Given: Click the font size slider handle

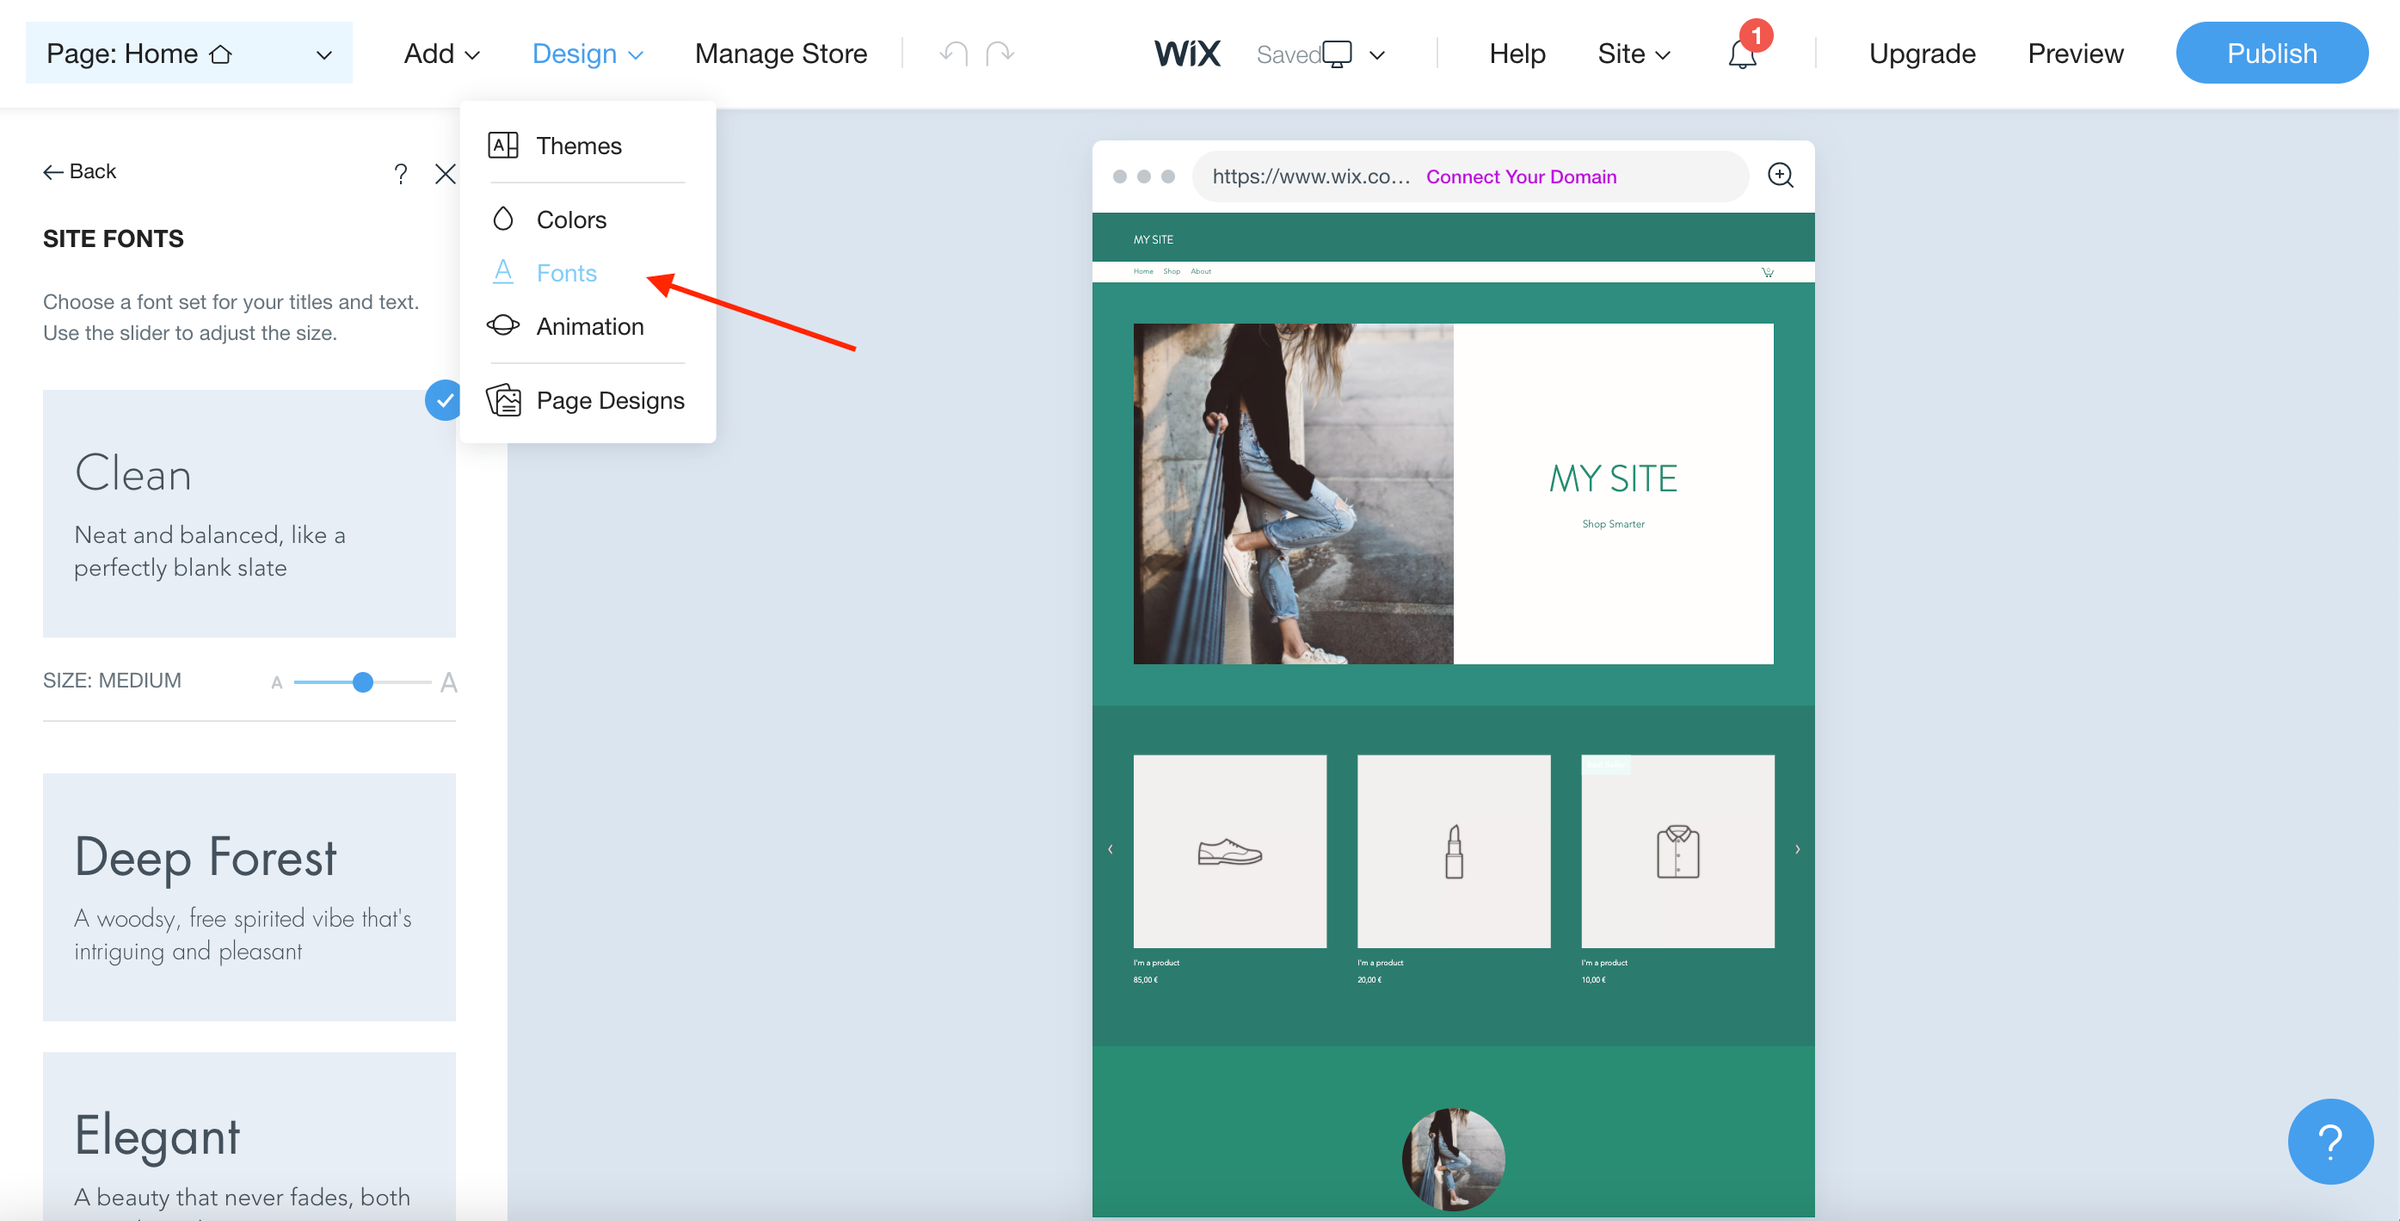Looking at the screenshot, I should click(x=363, y=682).
